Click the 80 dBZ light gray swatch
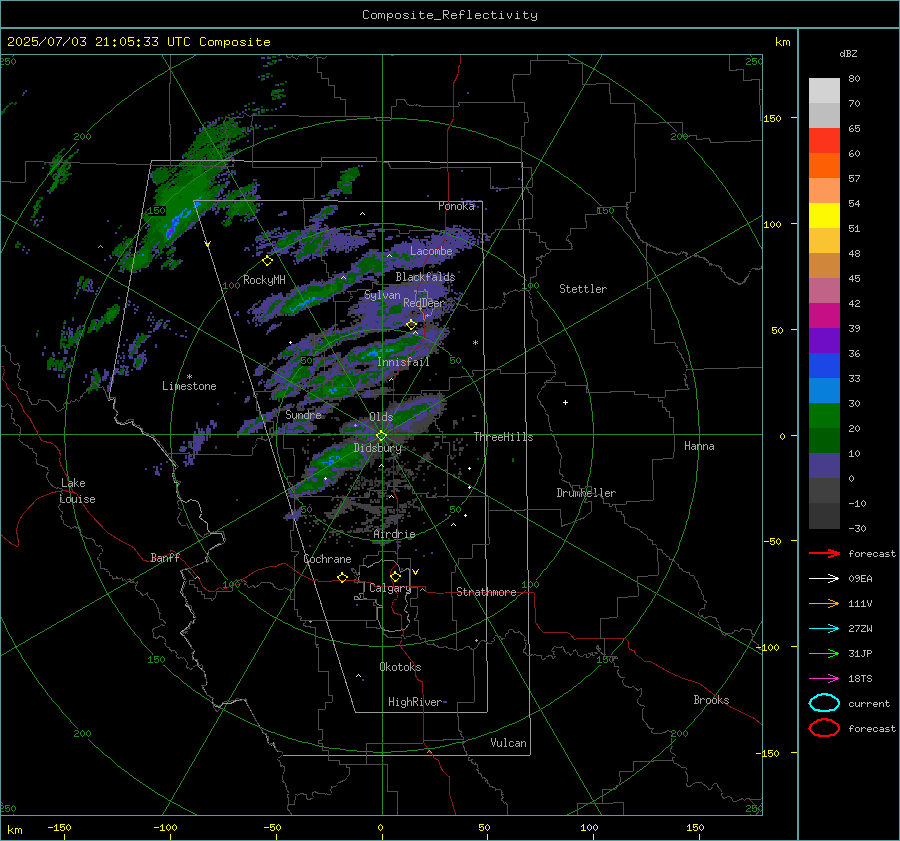The height and width of the screenshot is (841, 900). [x=824, y=91]
